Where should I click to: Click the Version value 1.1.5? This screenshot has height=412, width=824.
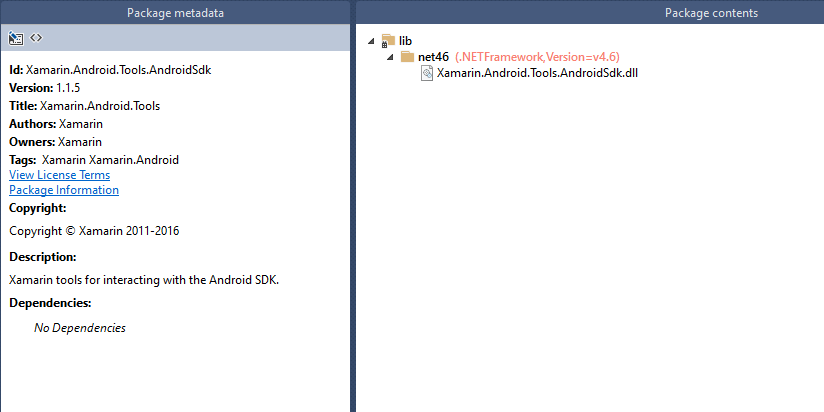pyautogui.click(x=68, y=88)
